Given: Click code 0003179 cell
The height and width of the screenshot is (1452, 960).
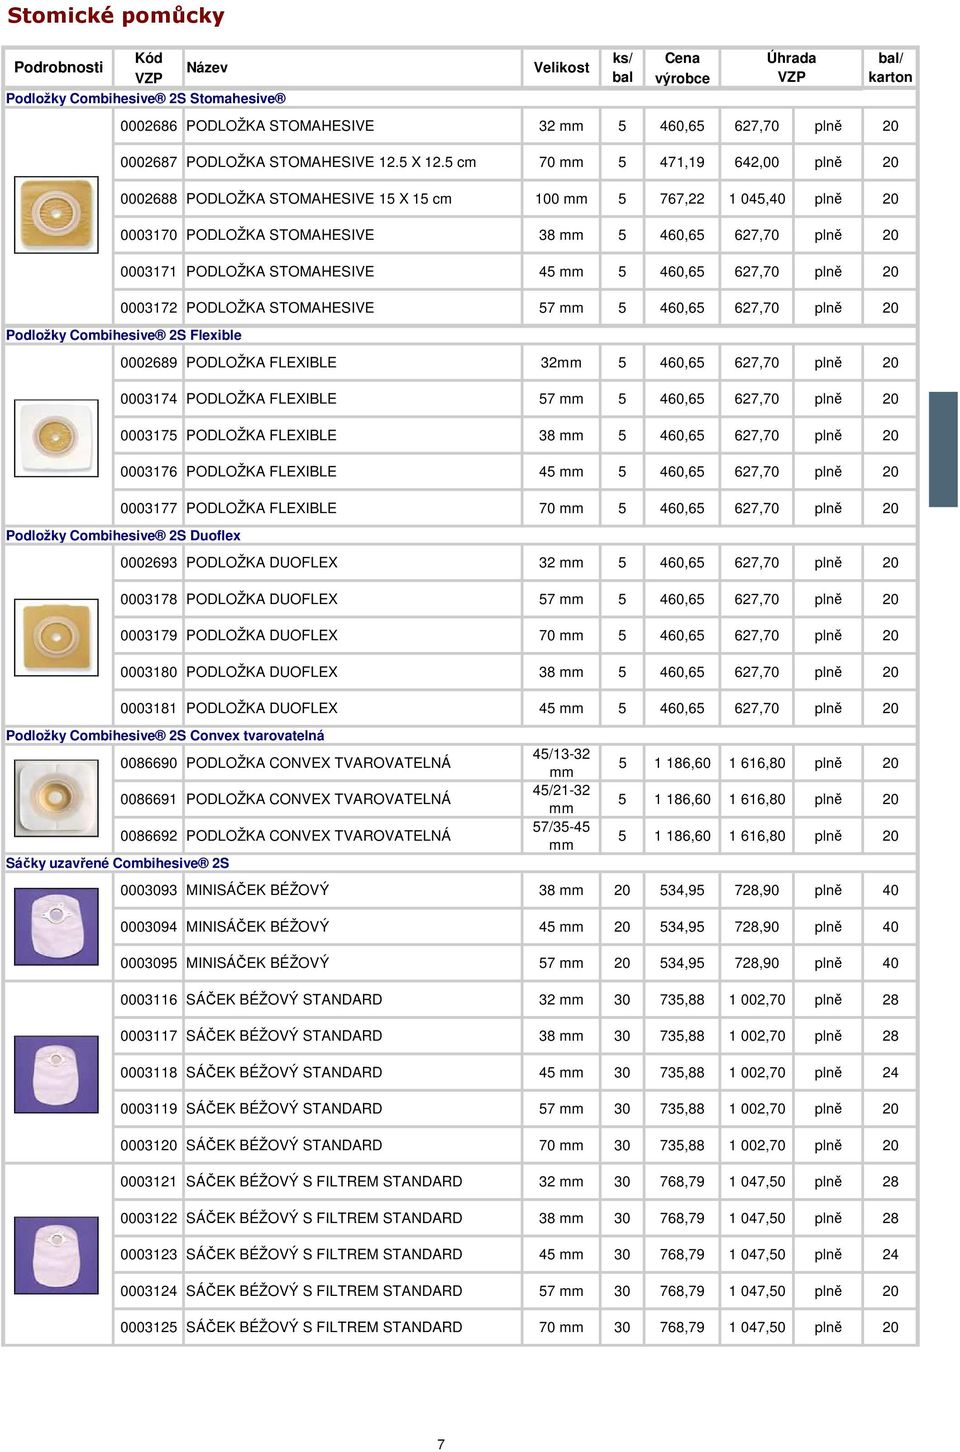Looking at the screenshot, I should [x=149, y=636].
